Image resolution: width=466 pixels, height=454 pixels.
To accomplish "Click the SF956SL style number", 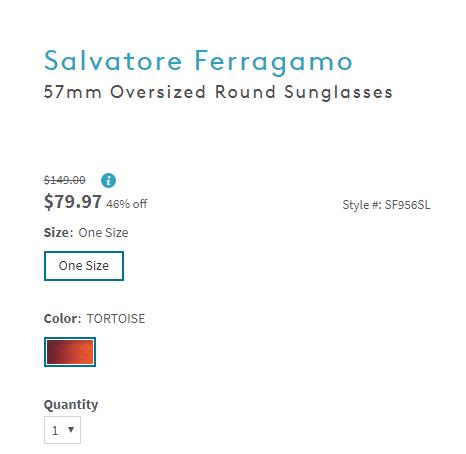I will tap(408, 205).
